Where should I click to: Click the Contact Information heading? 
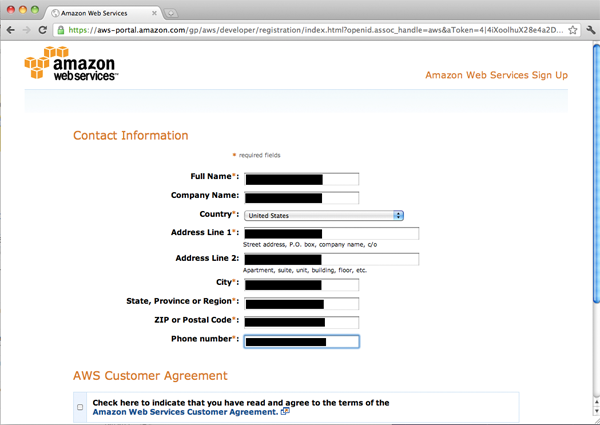[x=130, y=135]
